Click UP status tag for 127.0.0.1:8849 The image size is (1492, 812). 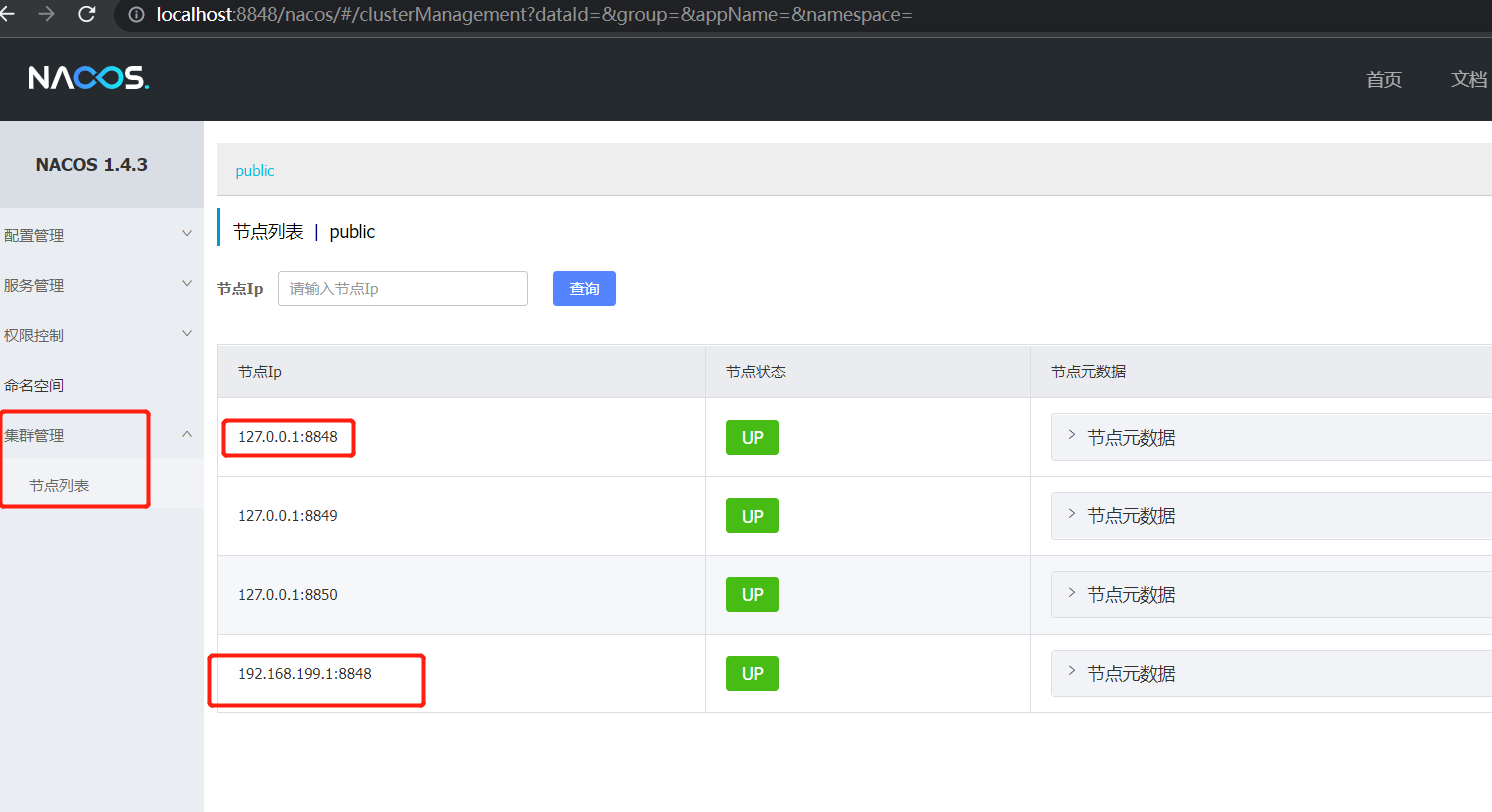[752, 516]
